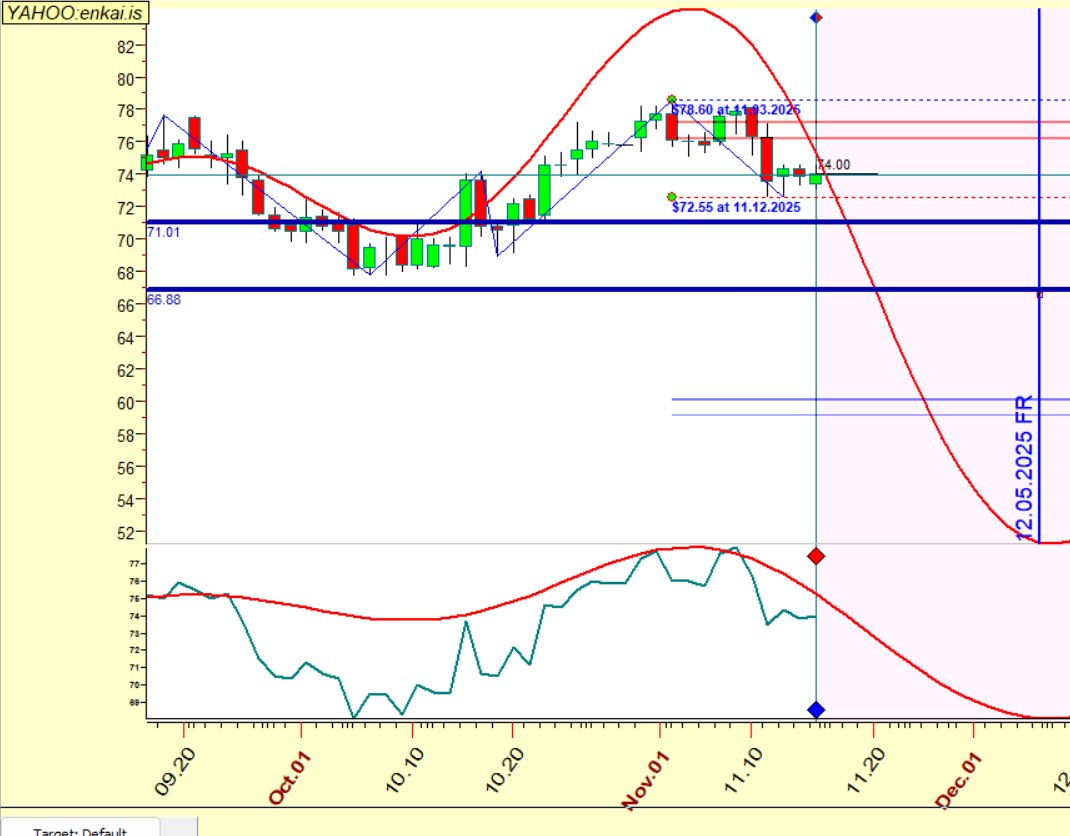Click the 60 price axis label
The image size is (1070, 836).
pyautogui.click(x=126, y=403)
